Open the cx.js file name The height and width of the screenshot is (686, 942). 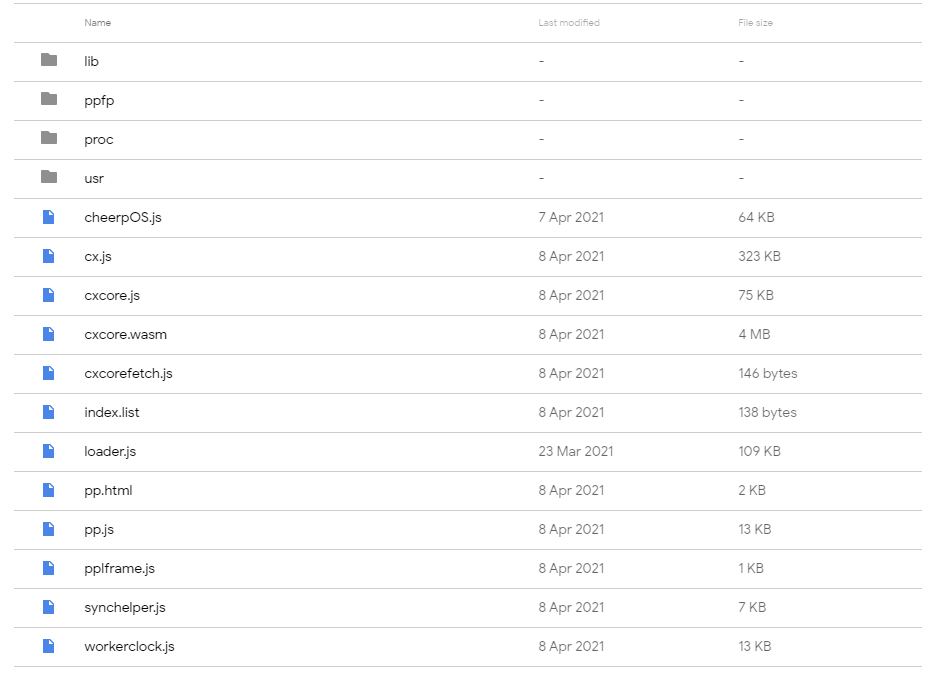98,256
